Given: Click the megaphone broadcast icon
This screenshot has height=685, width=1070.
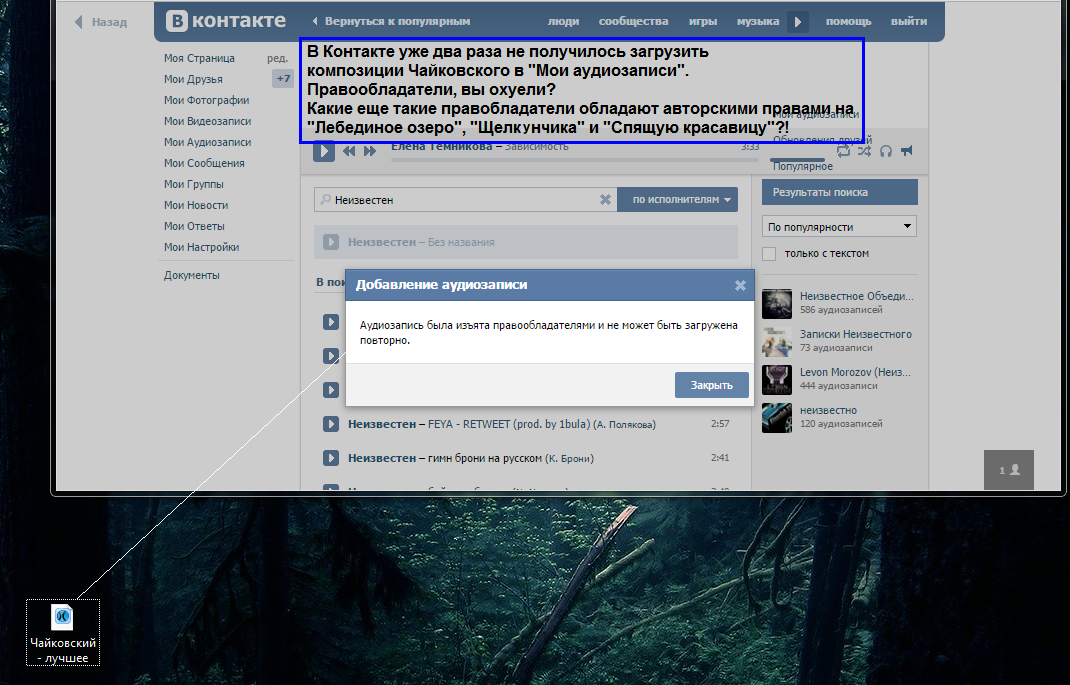Looking at the screenshot, I should (906, 151).
